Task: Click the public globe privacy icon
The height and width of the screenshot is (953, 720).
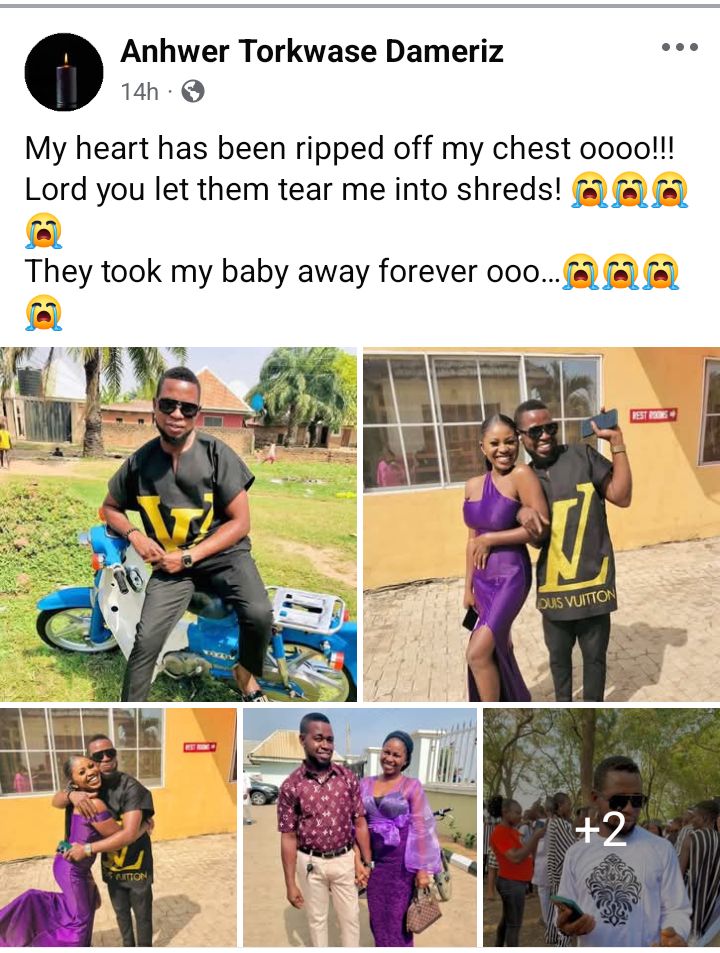Action: 193,92
